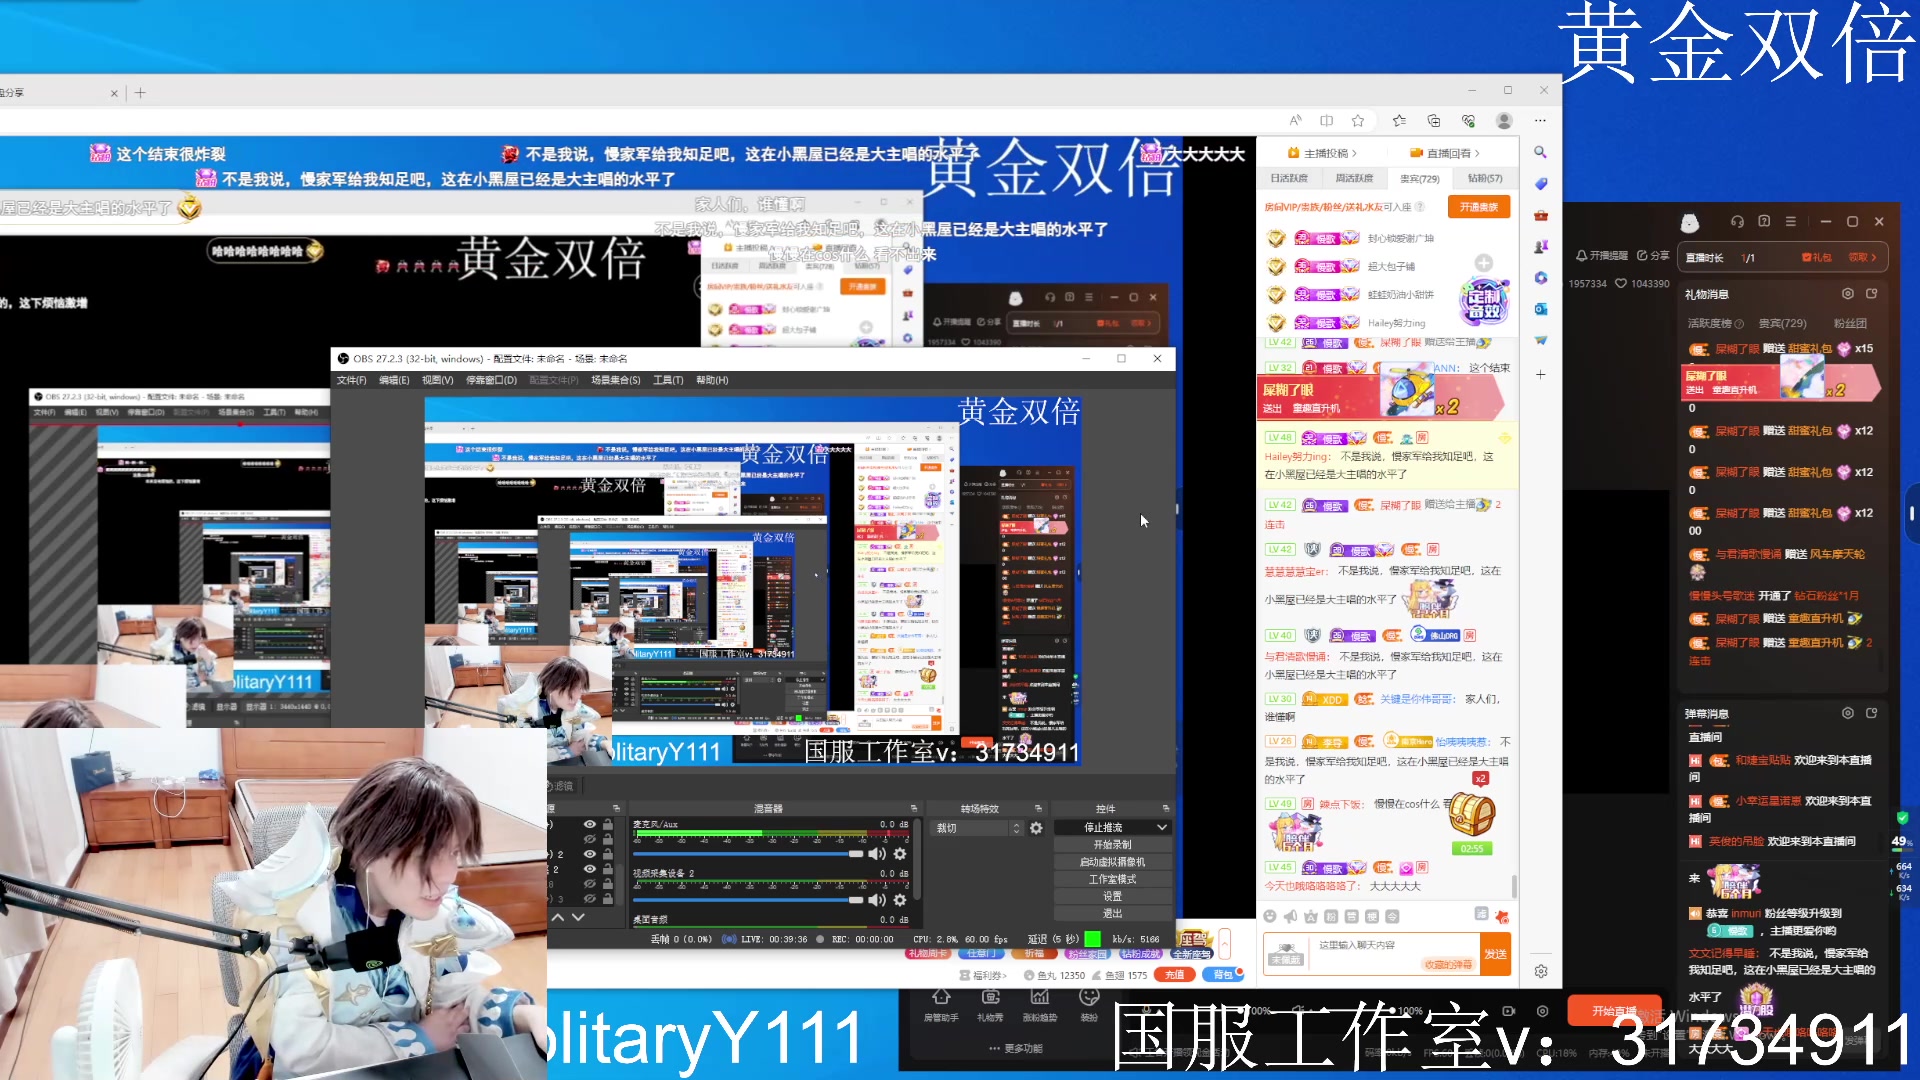This screenshot has height=1080, width=1920.
Task: Open 礼物消息 panel settings icon
Action: (x=1848, y=293)
